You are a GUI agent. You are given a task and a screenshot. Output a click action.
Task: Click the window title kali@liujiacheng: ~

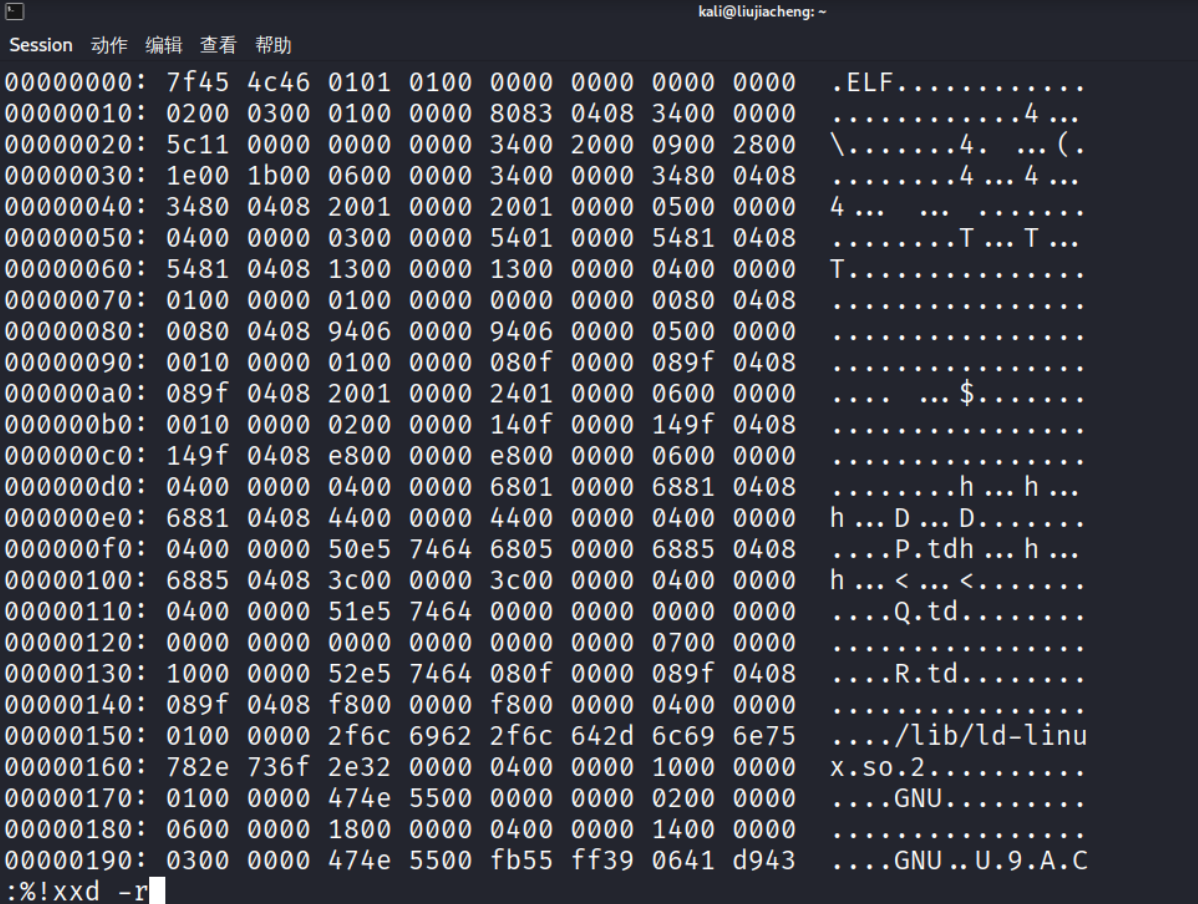pos(762,11)
